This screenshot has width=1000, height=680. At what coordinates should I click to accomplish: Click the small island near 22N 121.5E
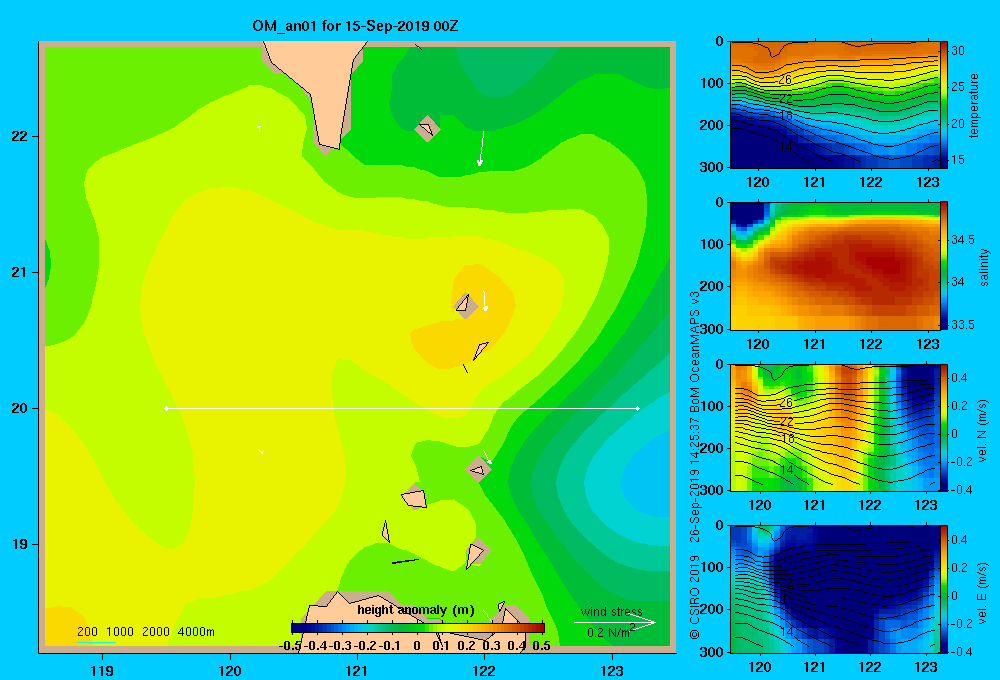[x=427, y=129]
